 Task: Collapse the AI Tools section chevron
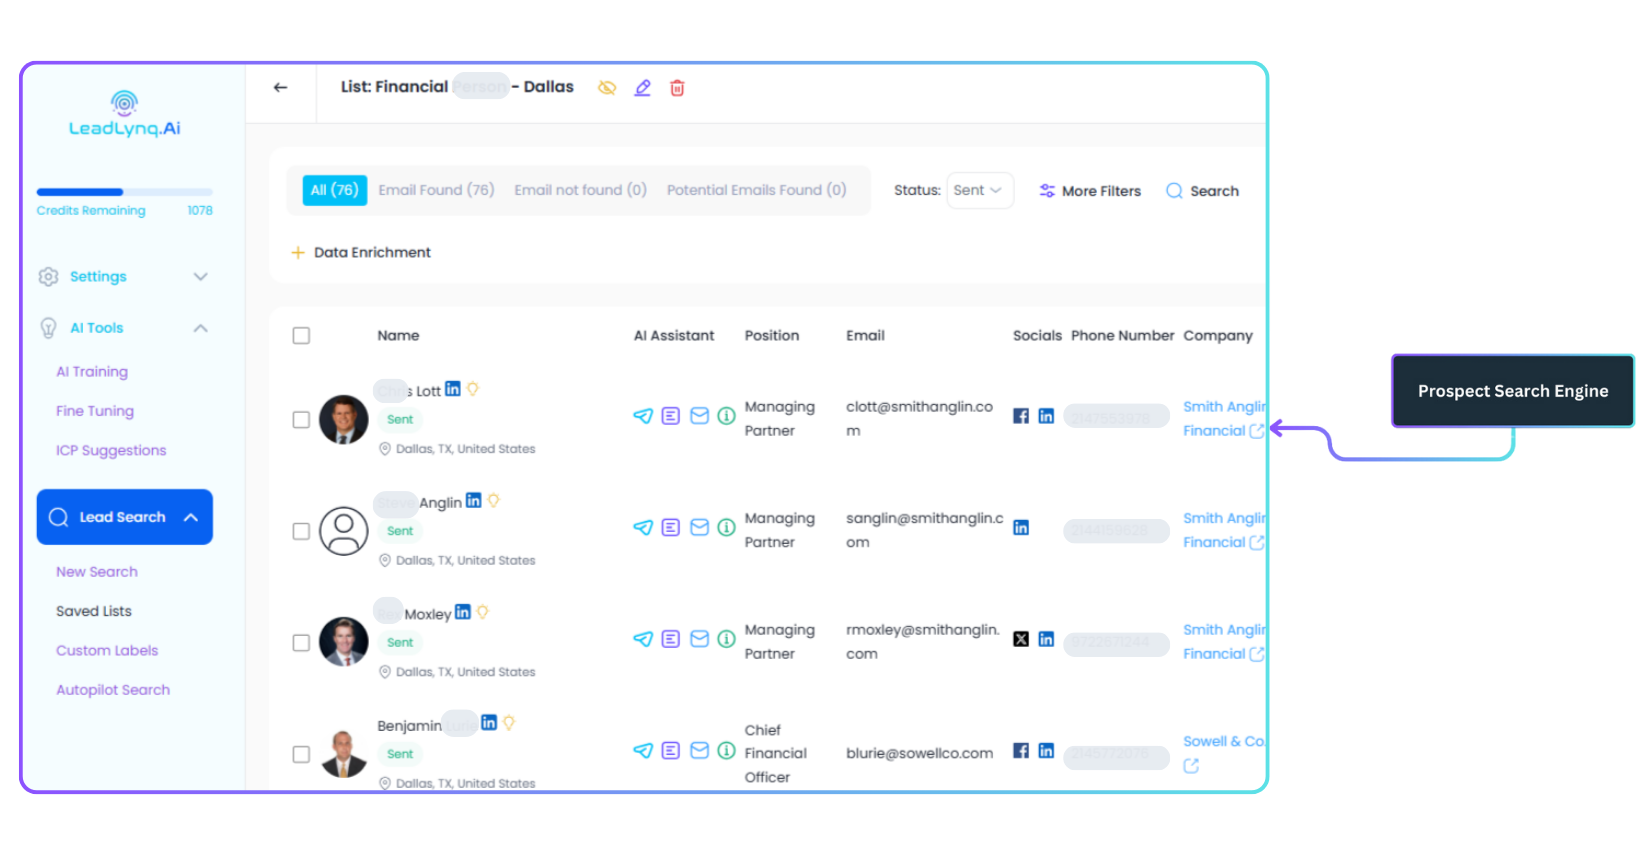(201, 328)
